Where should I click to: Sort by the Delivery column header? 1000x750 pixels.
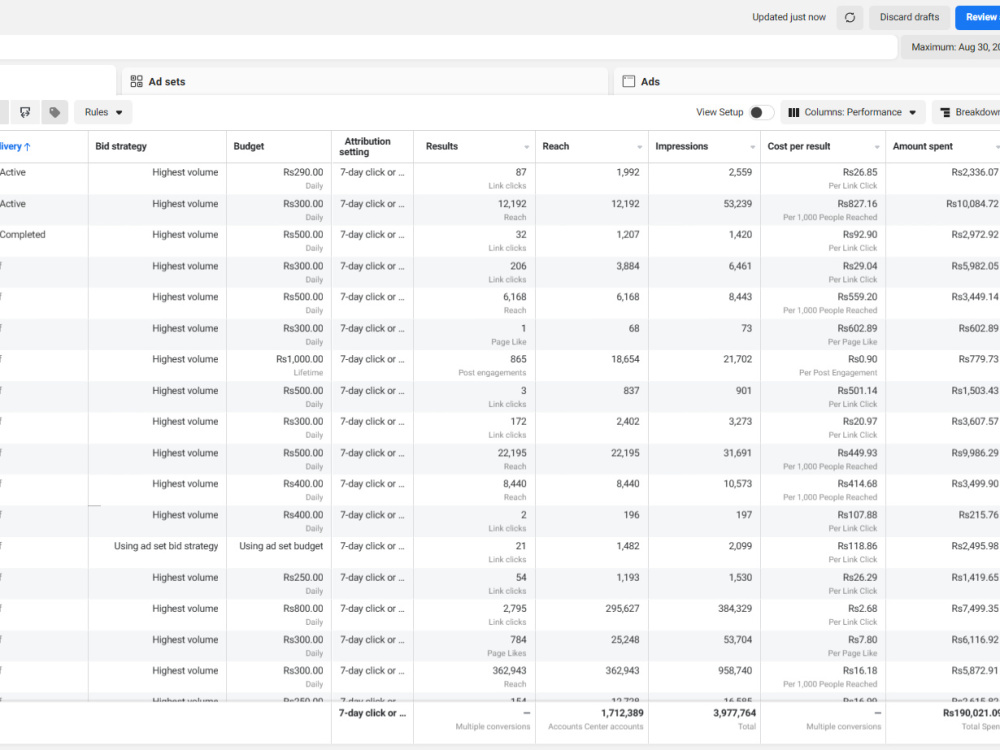pos(14,146)
